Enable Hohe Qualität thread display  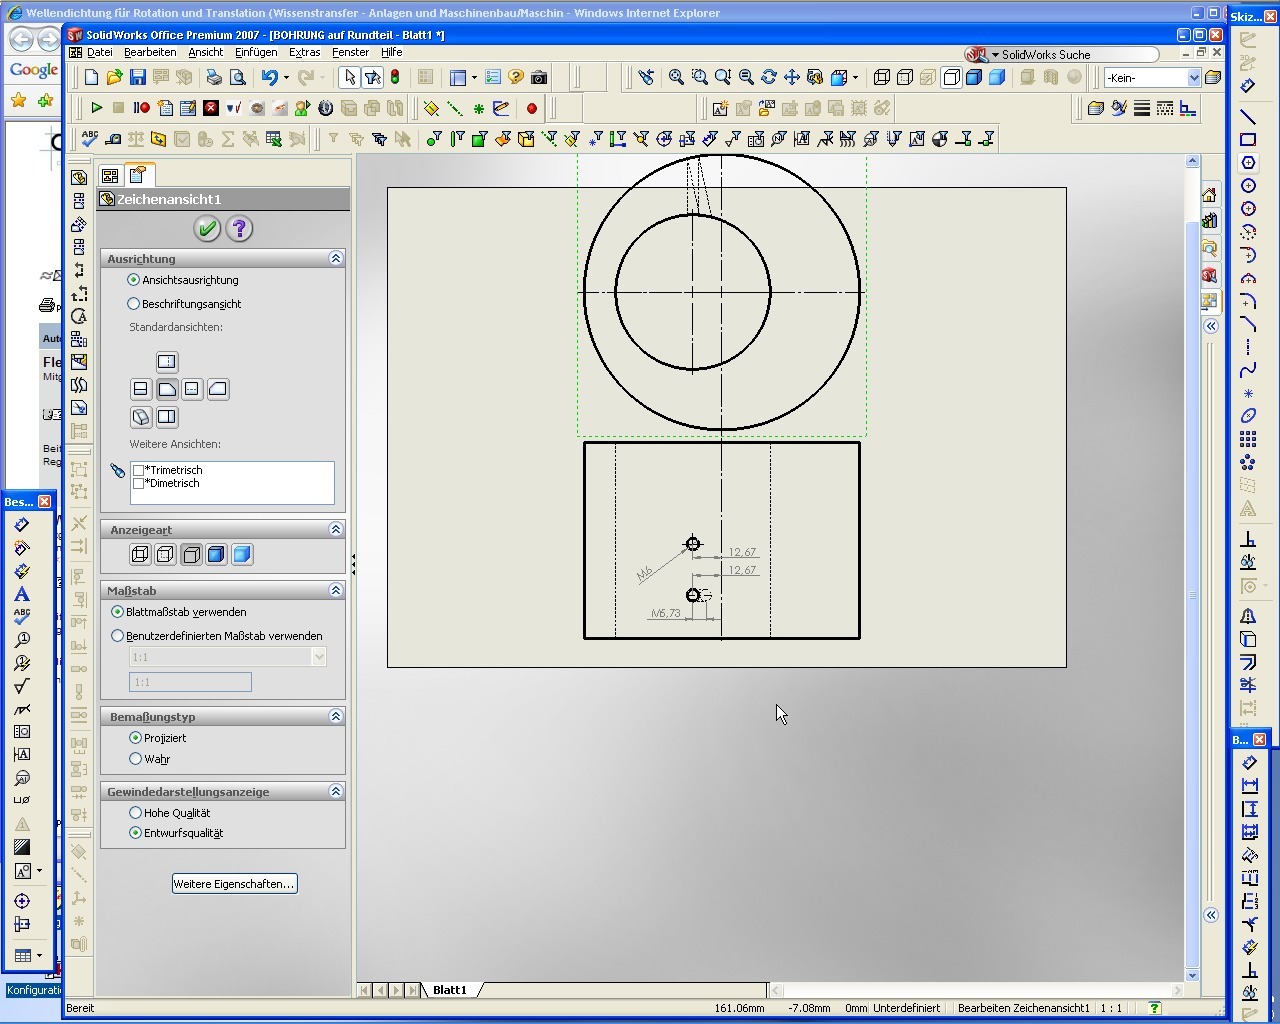coord(136,813)
